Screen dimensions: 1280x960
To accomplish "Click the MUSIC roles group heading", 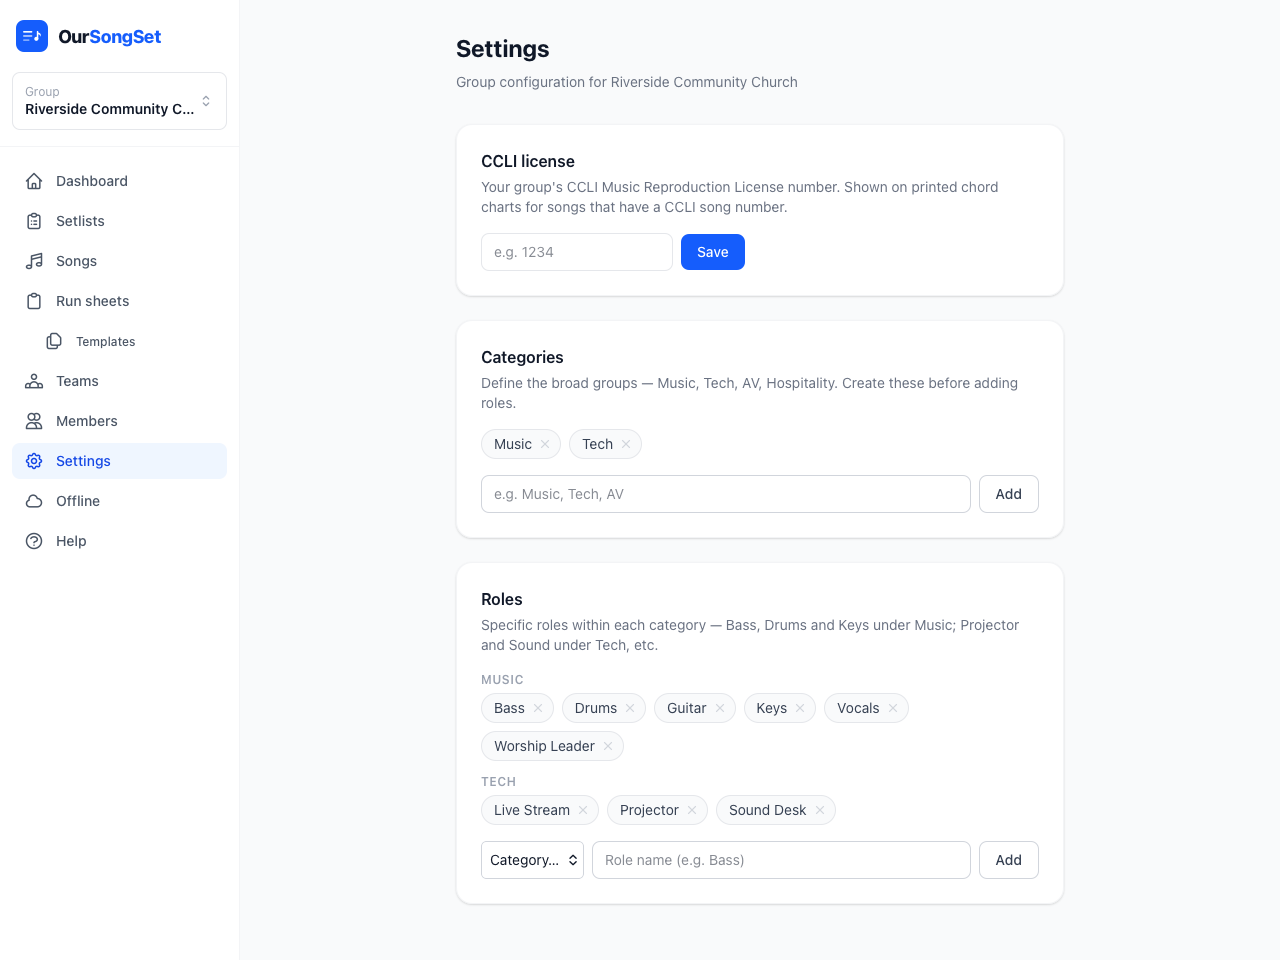I will 502,680.
